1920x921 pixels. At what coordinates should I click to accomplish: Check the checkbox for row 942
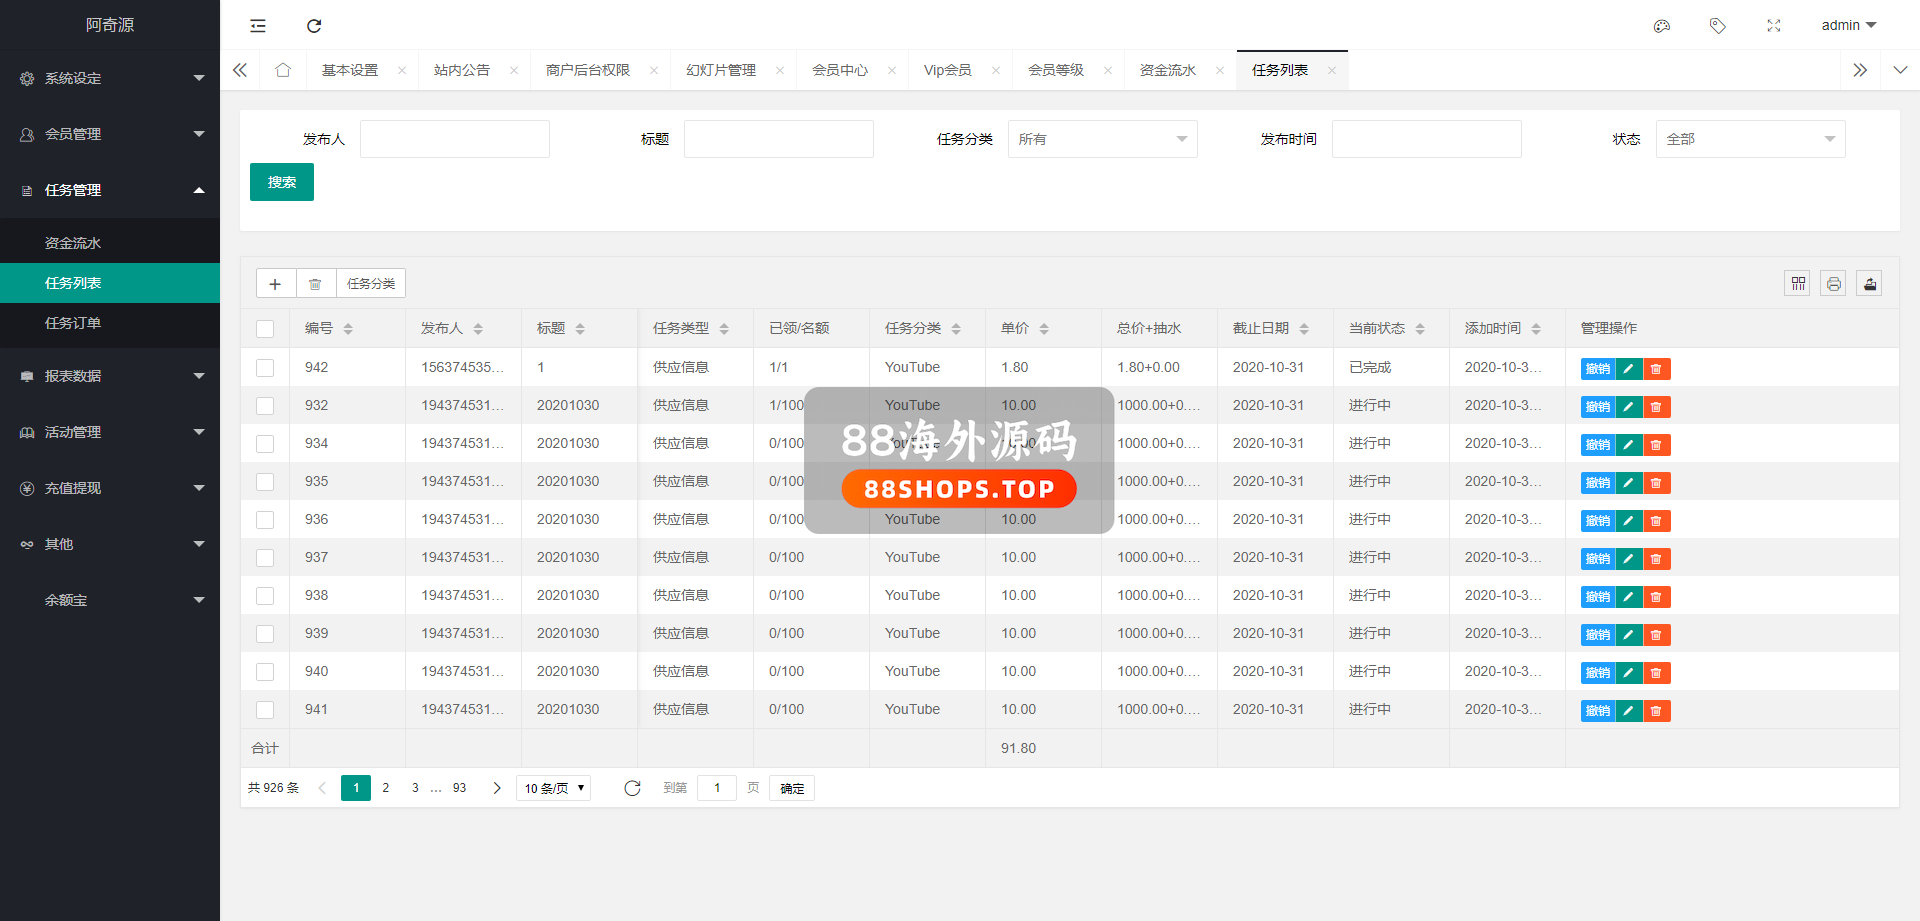coord(265,368)
